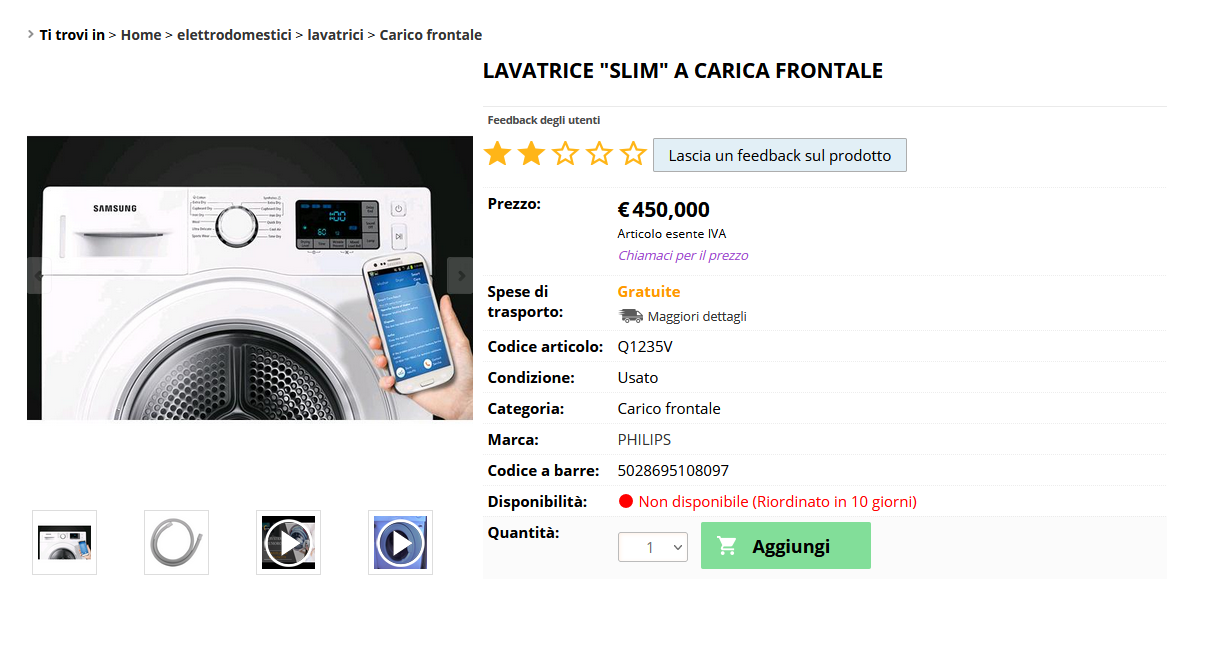Viewport: 1206px width, 653px height.
Task: Go to Home in the breadcrumb
Action: pos(141,35)
